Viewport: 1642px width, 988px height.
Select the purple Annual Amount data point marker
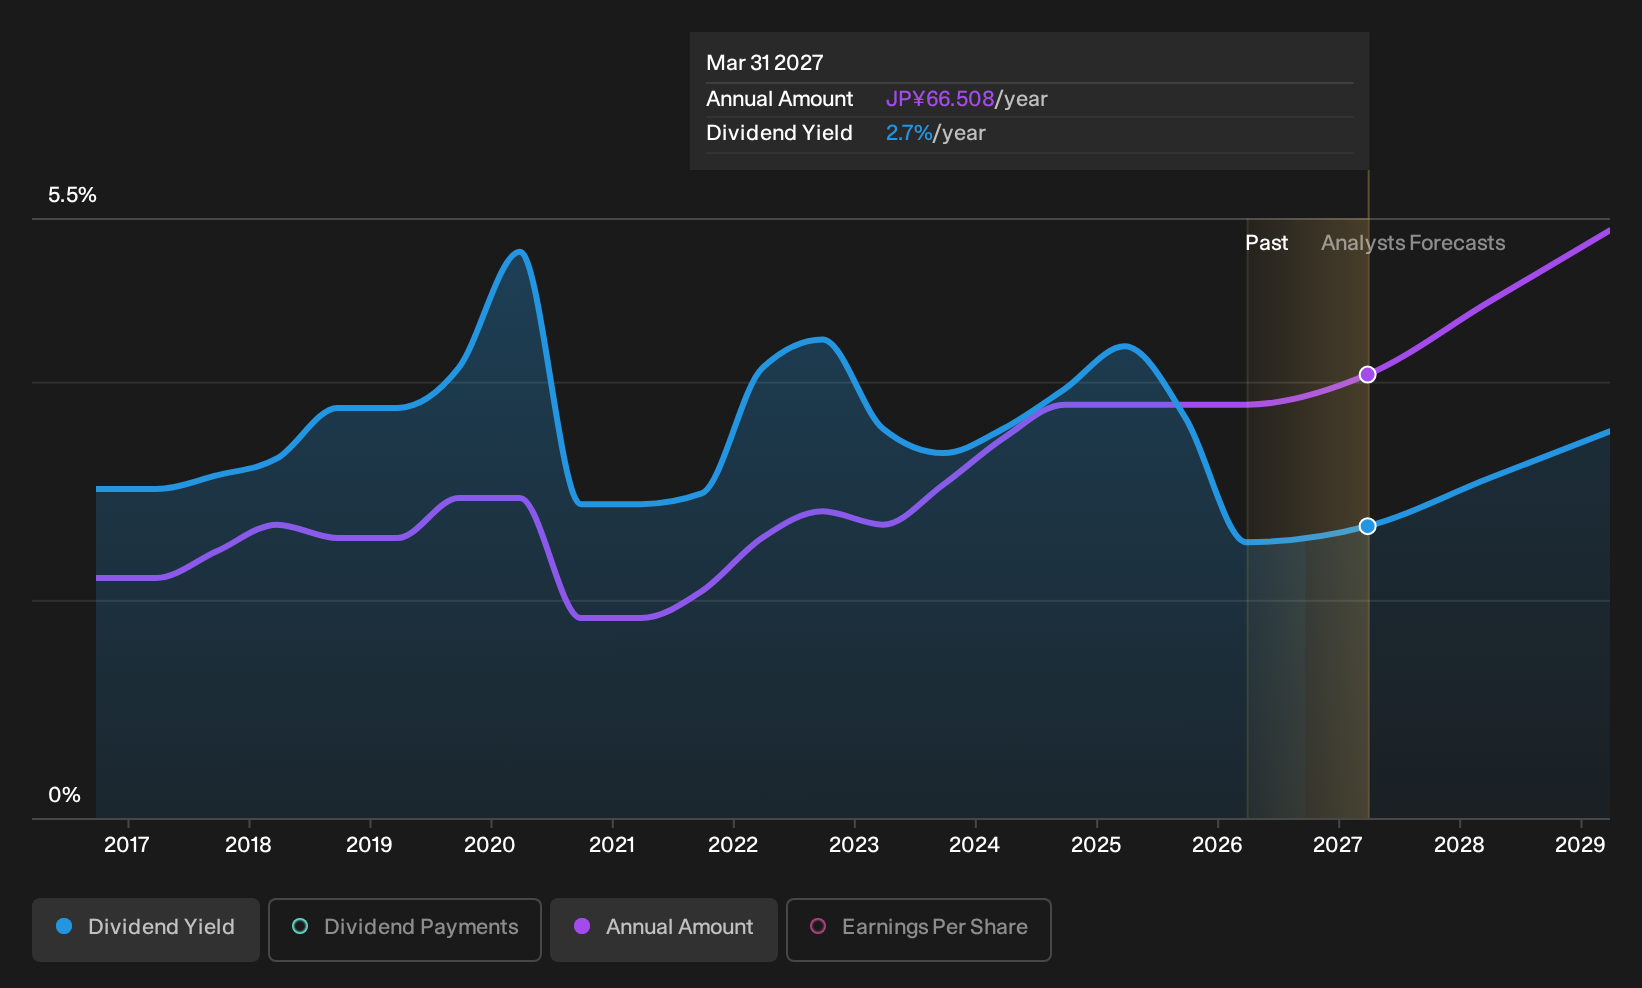(1368, 375)
